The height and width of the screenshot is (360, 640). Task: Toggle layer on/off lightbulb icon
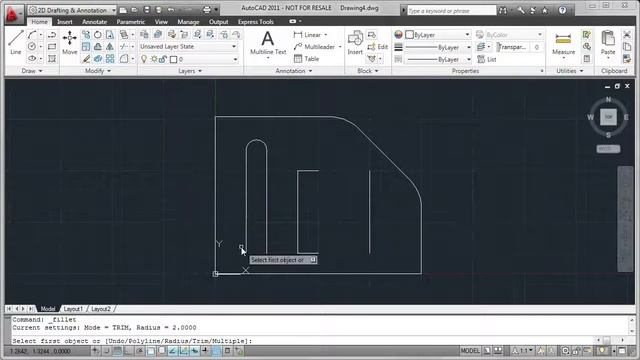[x=144, y=60]
